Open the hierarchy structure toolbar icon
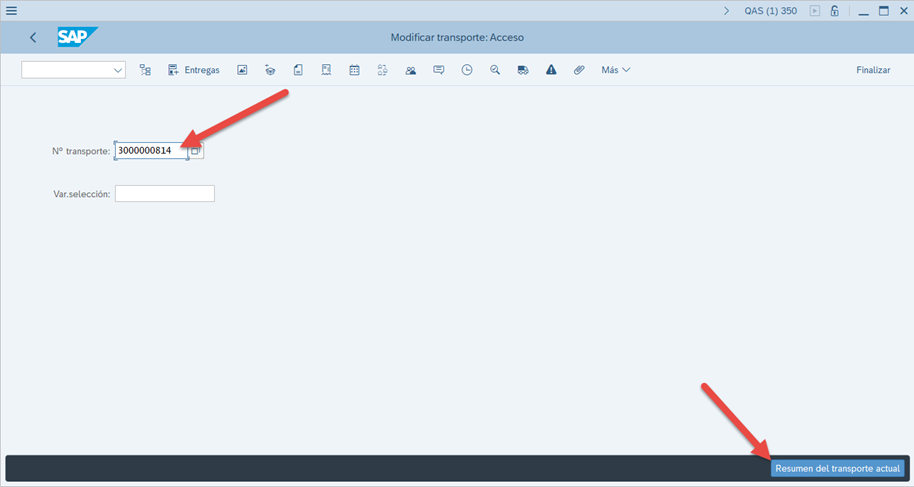 (145, 70)
